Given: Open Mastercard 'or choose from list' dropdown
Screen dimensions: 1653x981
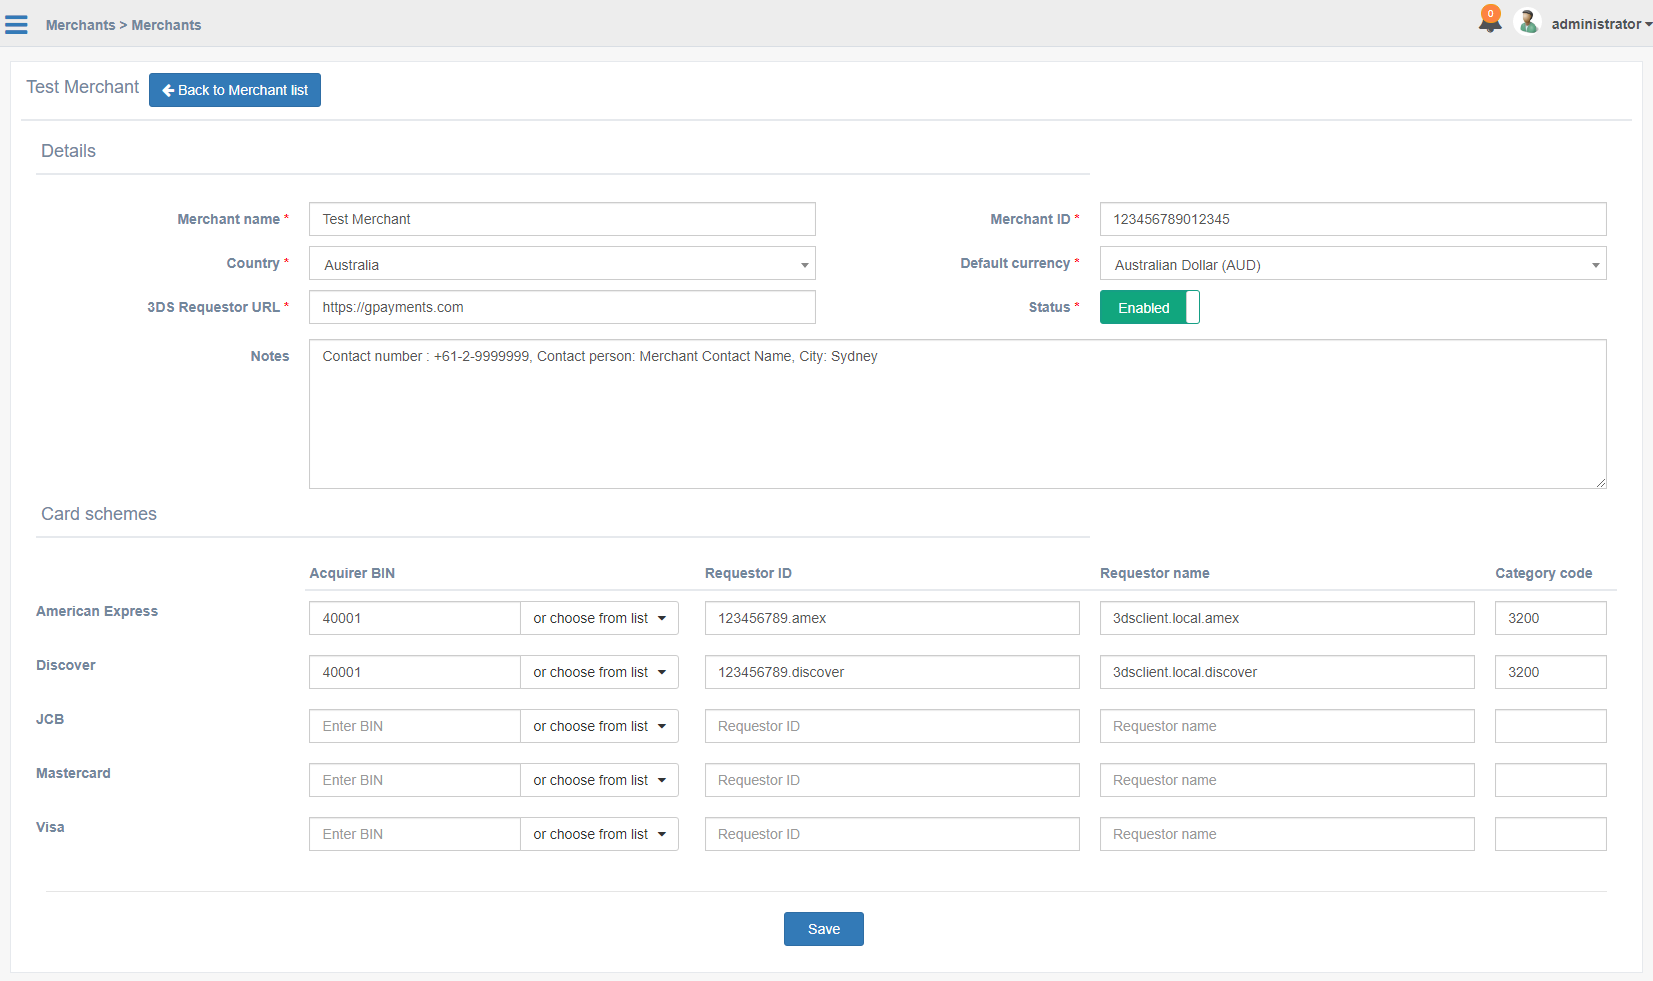Looking at the screenshot, I should coord(599,781).
